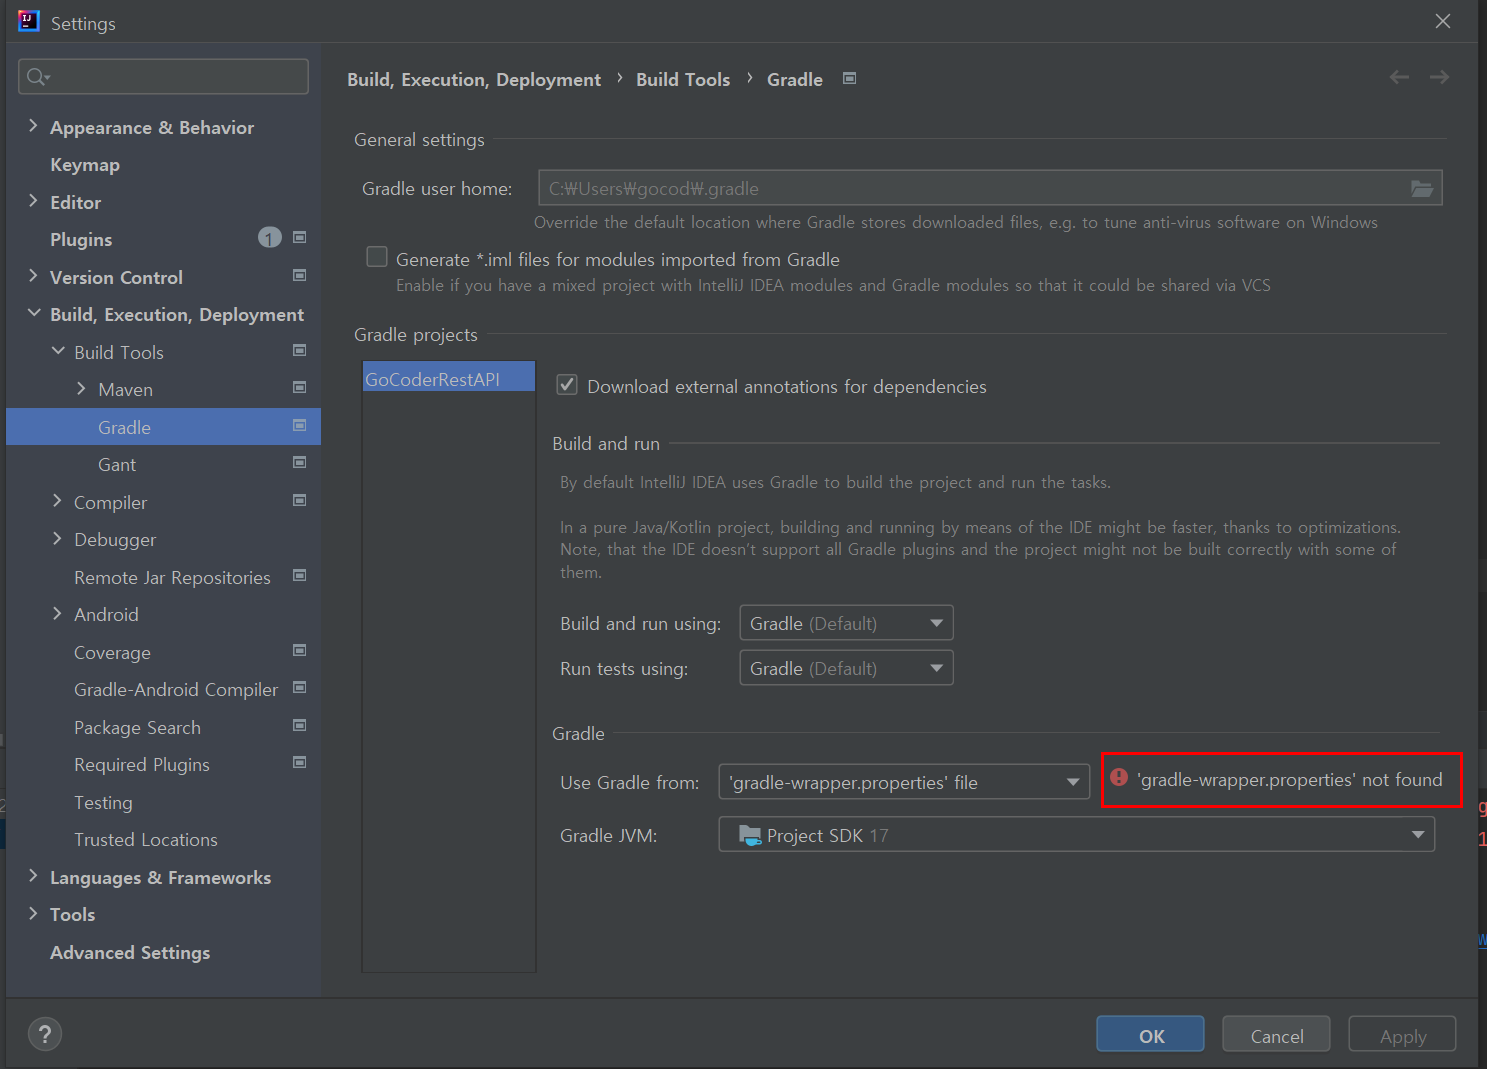Viewport: 1487px width, 1069px height.
Task: Confirm settings with OK button
Action: (x=1150, y=1034)
